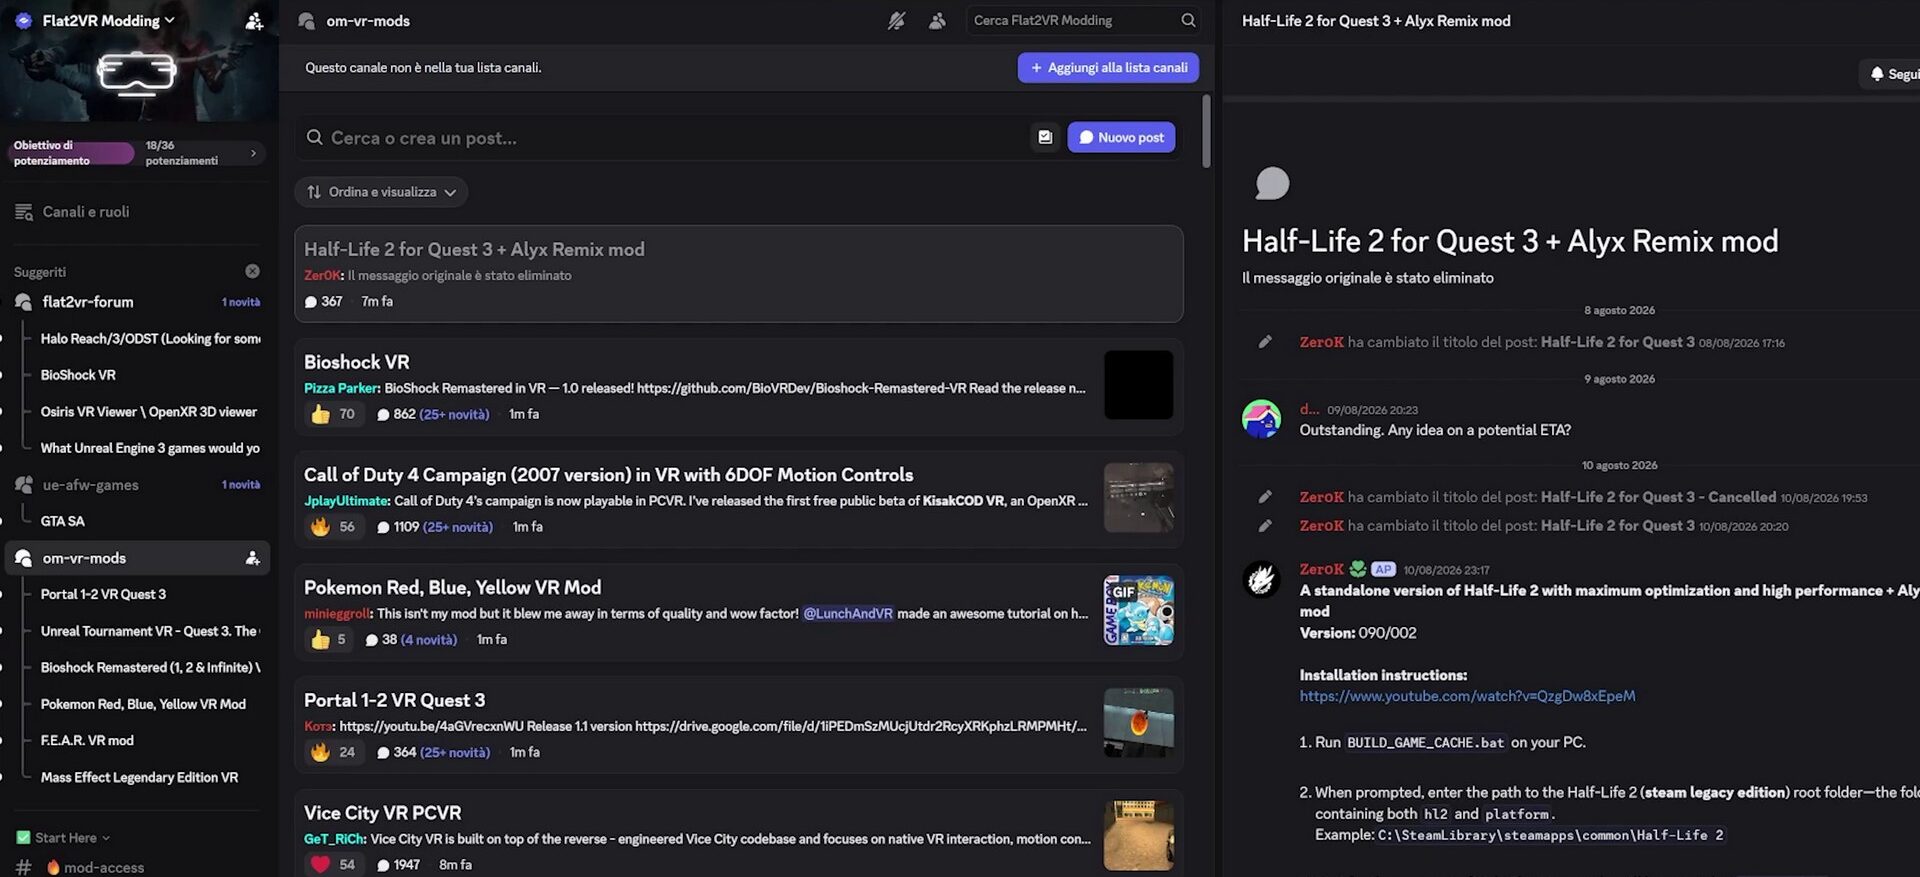View the Pokemon GIF thumbnail
1920x877 pixels.
pos(1138,610)
